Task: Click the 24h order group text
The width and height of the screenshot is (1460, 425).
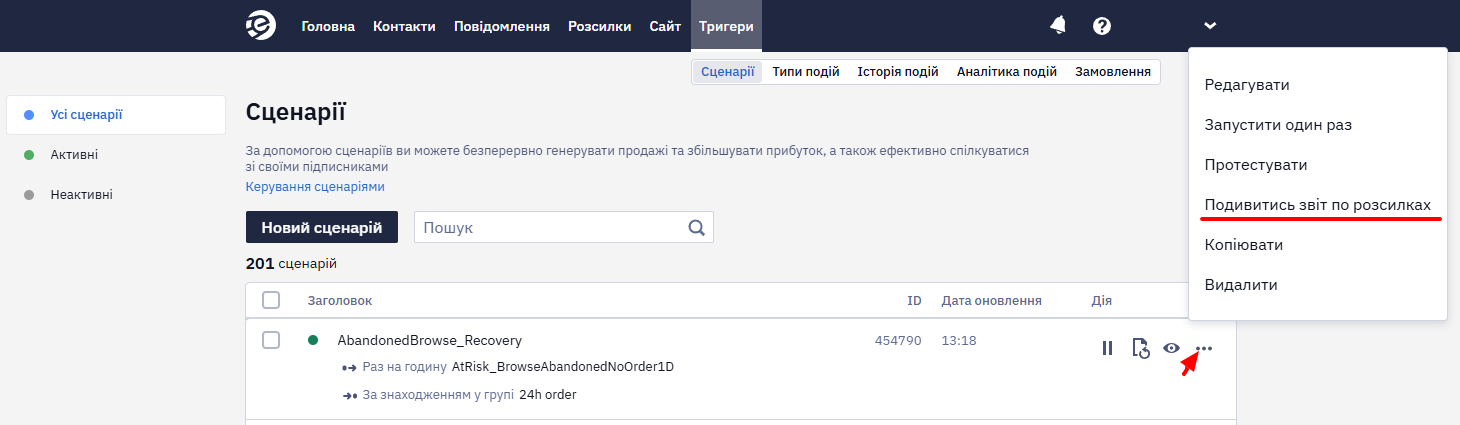Action: click(548, 395)
